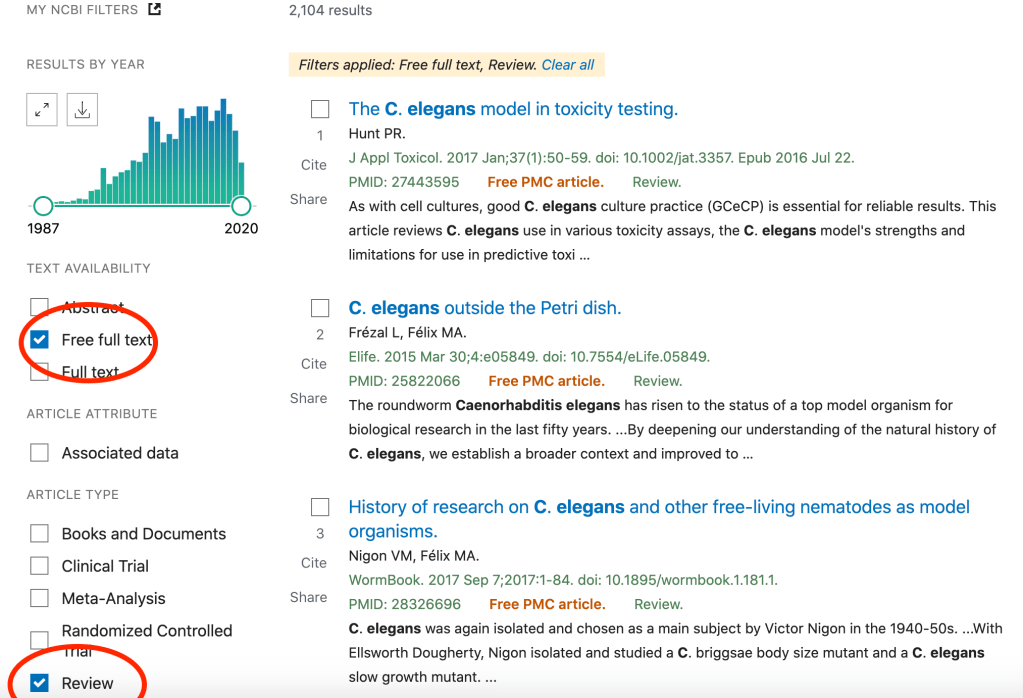Uncheck the Review article type filter

point(40,683)
